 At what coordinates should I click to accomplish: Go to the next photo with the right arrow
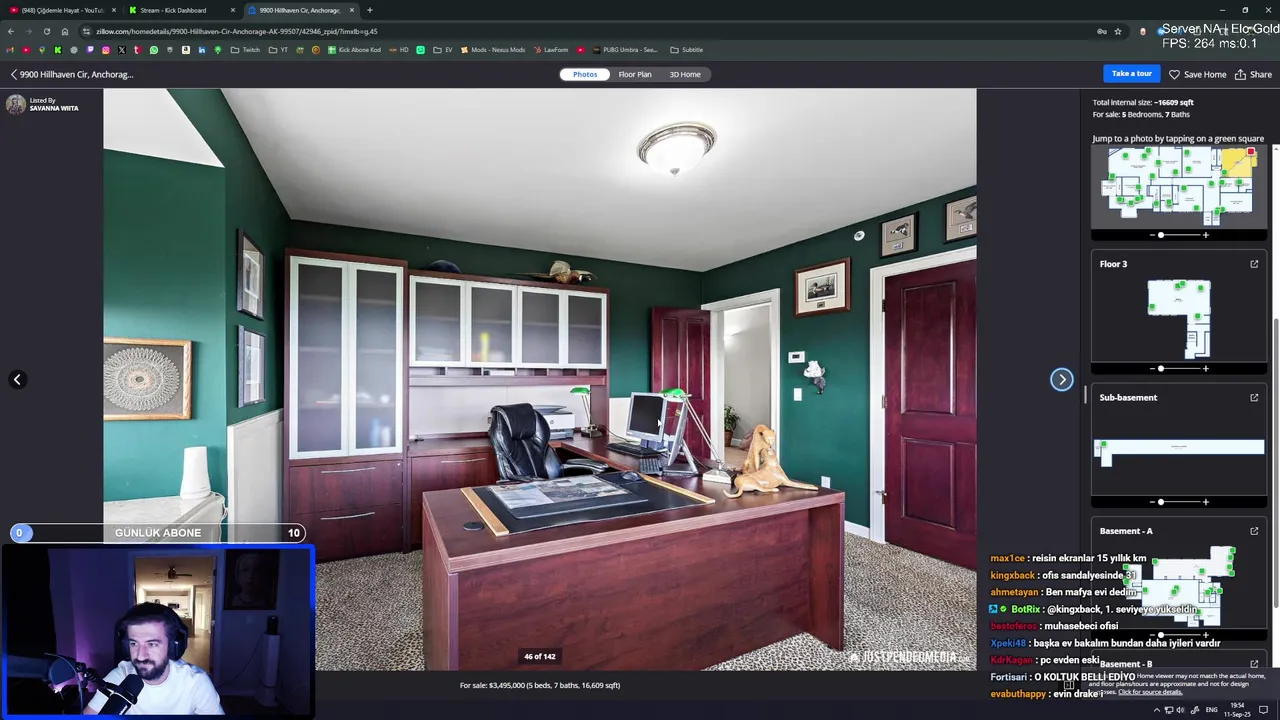(1061, 379)
